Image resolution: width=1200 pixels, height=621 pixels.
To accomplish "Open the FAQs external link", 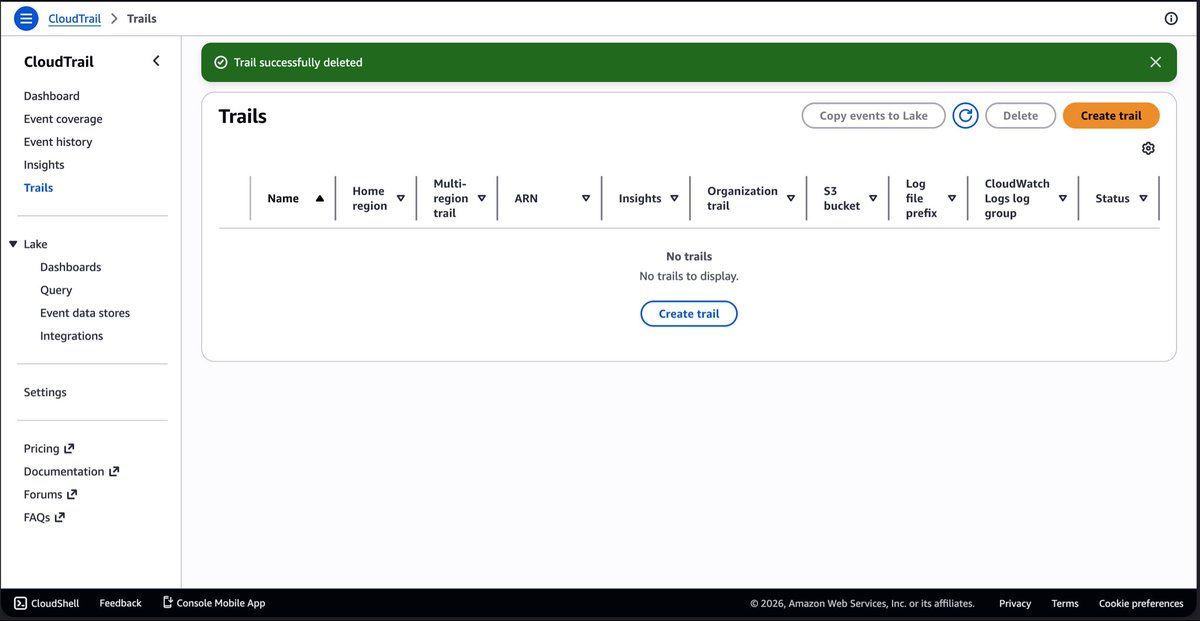I will (x=44, y=518).
